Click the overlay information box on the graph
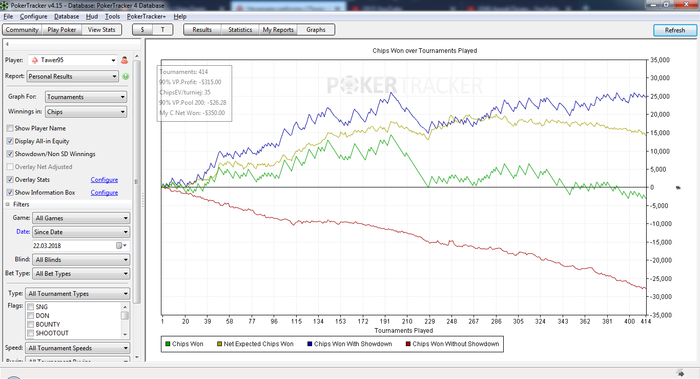This screenshot has height=379, width=700. click(194, 92)
